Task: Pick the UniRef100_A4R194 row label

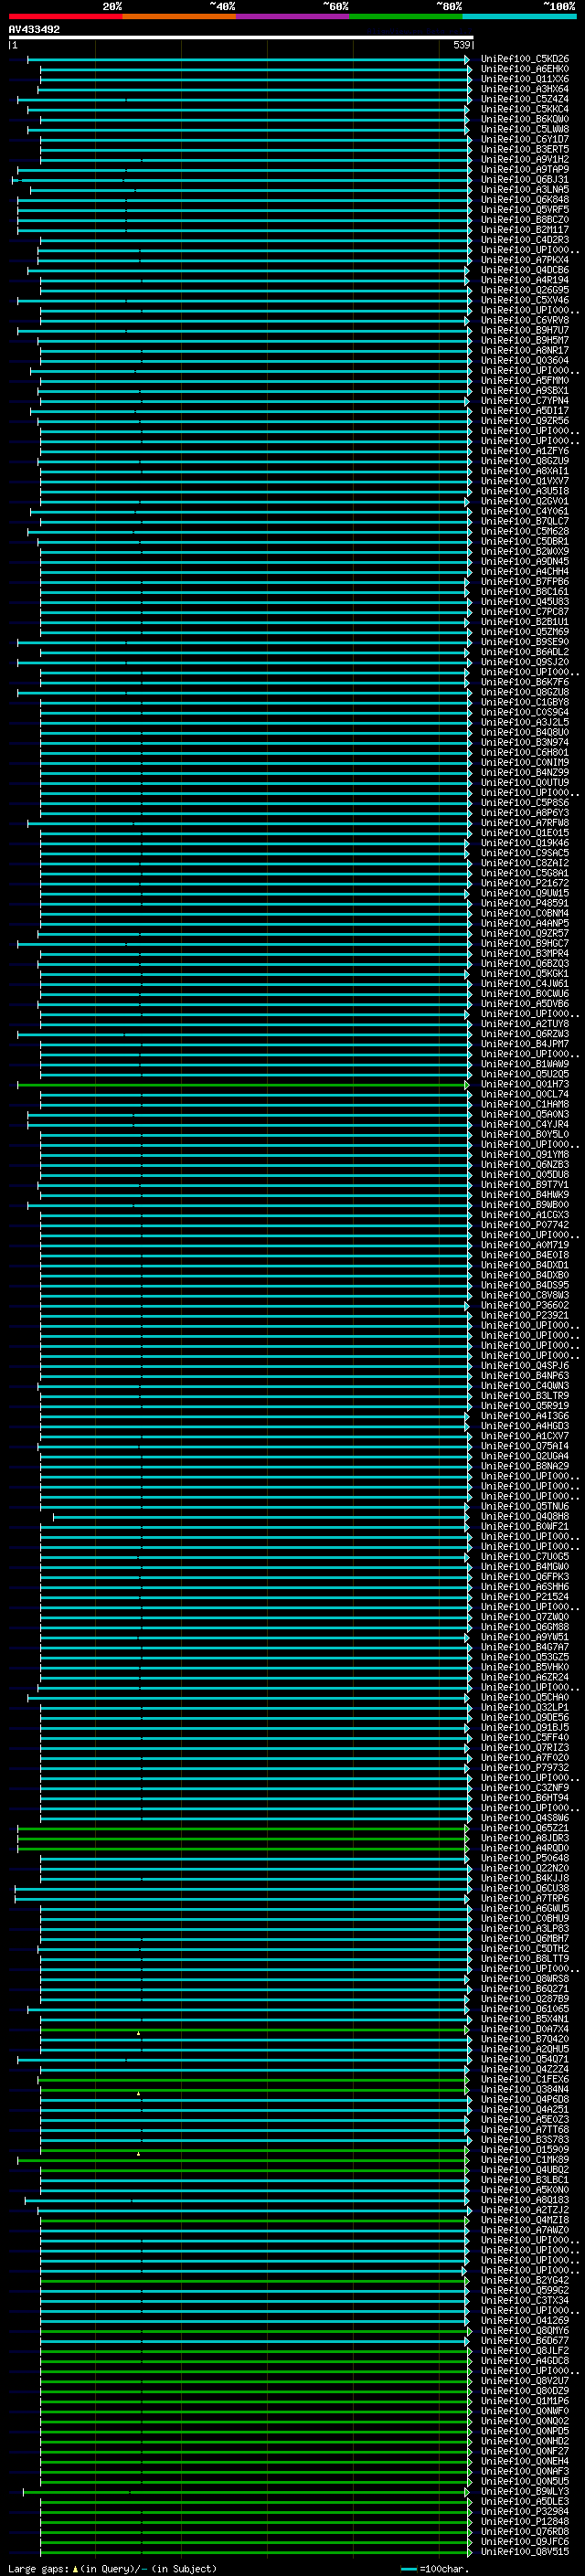Action: (x=525, y=280)
